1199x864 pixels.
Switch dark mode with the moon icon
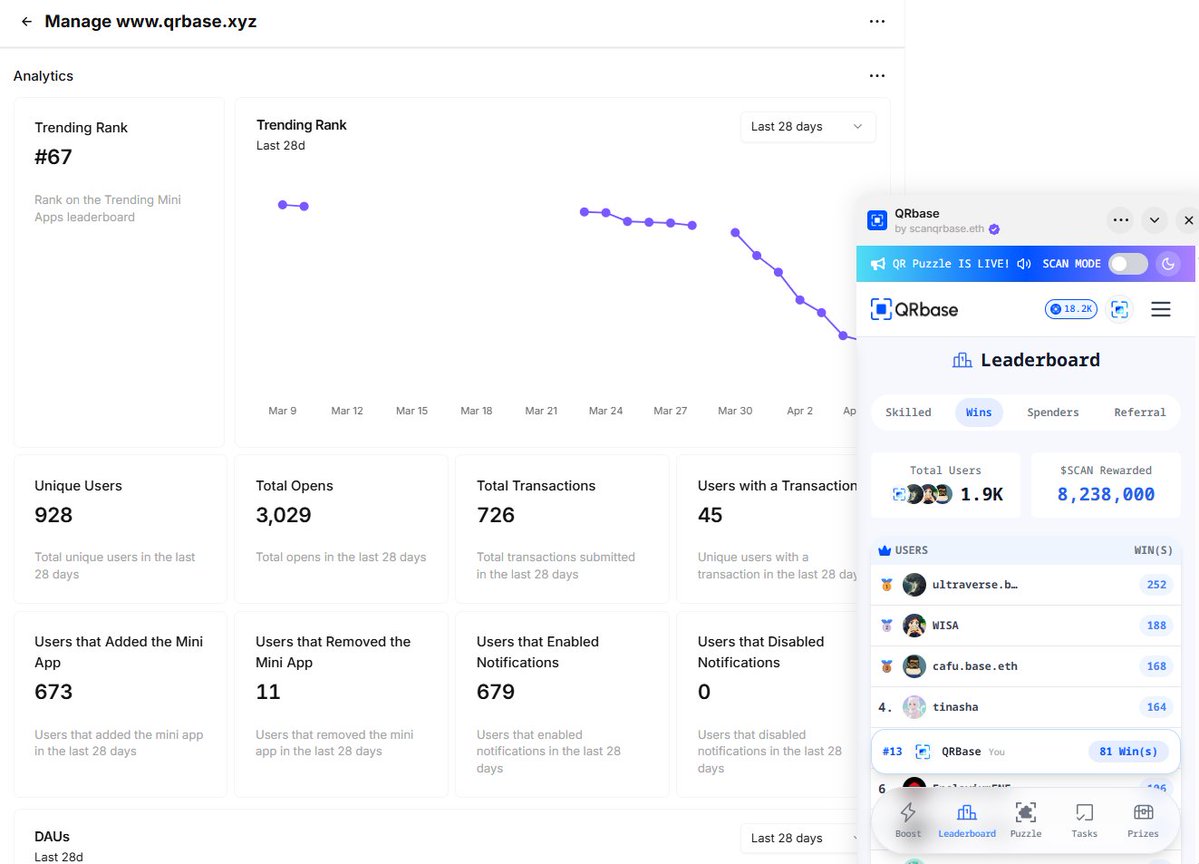pyautogui.click(x=1168, y=264)
